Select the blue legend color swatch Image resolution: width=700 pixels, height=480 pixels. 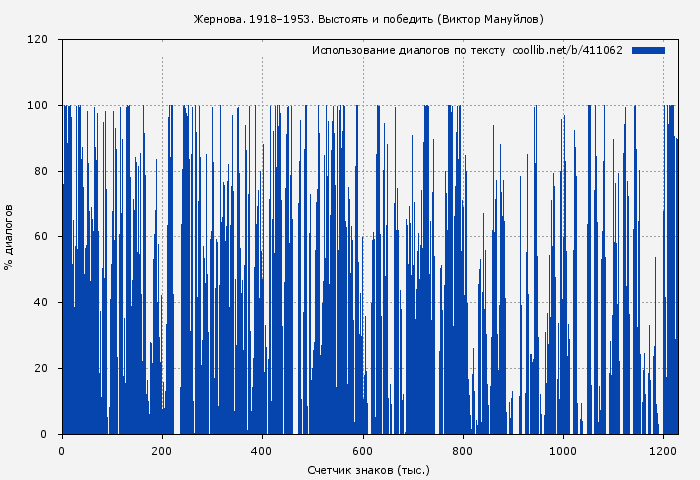648,50
